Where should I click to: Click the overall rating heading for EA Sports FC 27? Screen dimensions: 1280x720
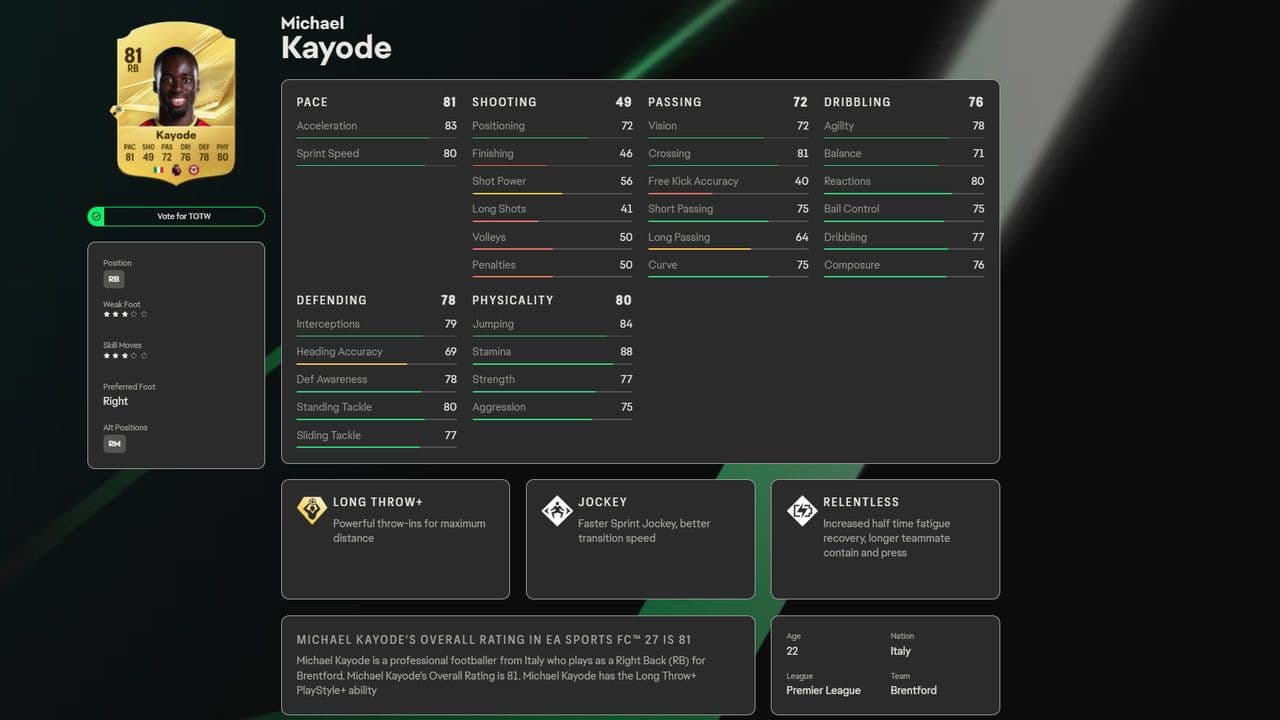(x=494, y=640)
